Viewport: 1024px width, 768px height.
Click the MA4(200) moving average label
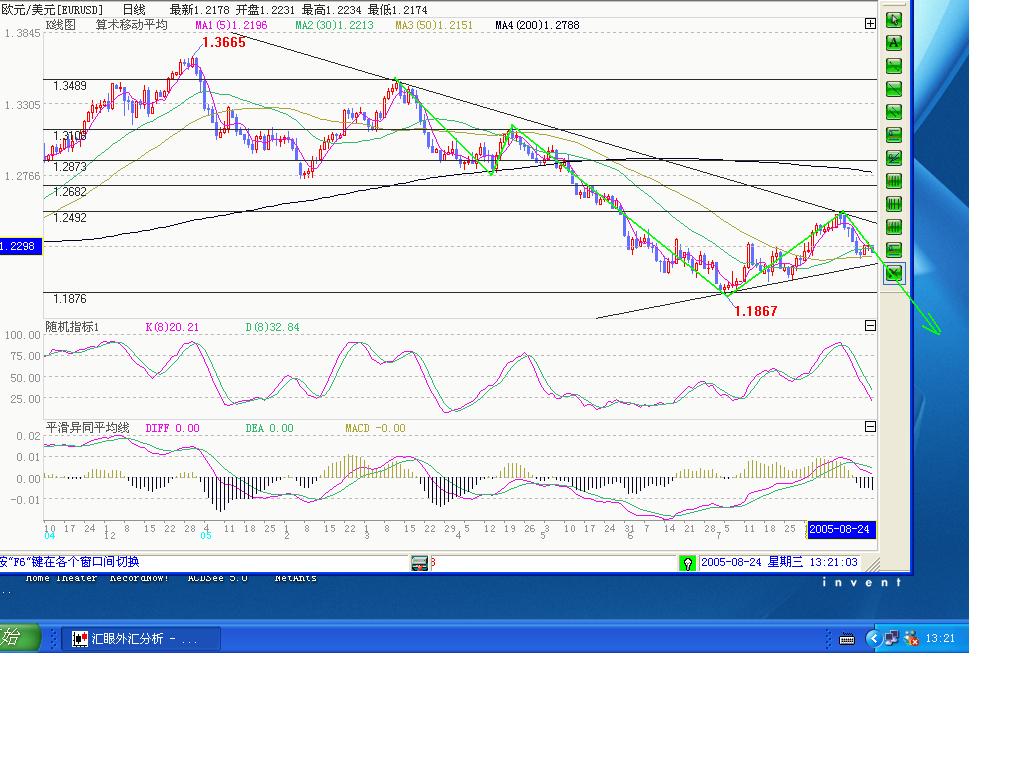tap(537, 25)
